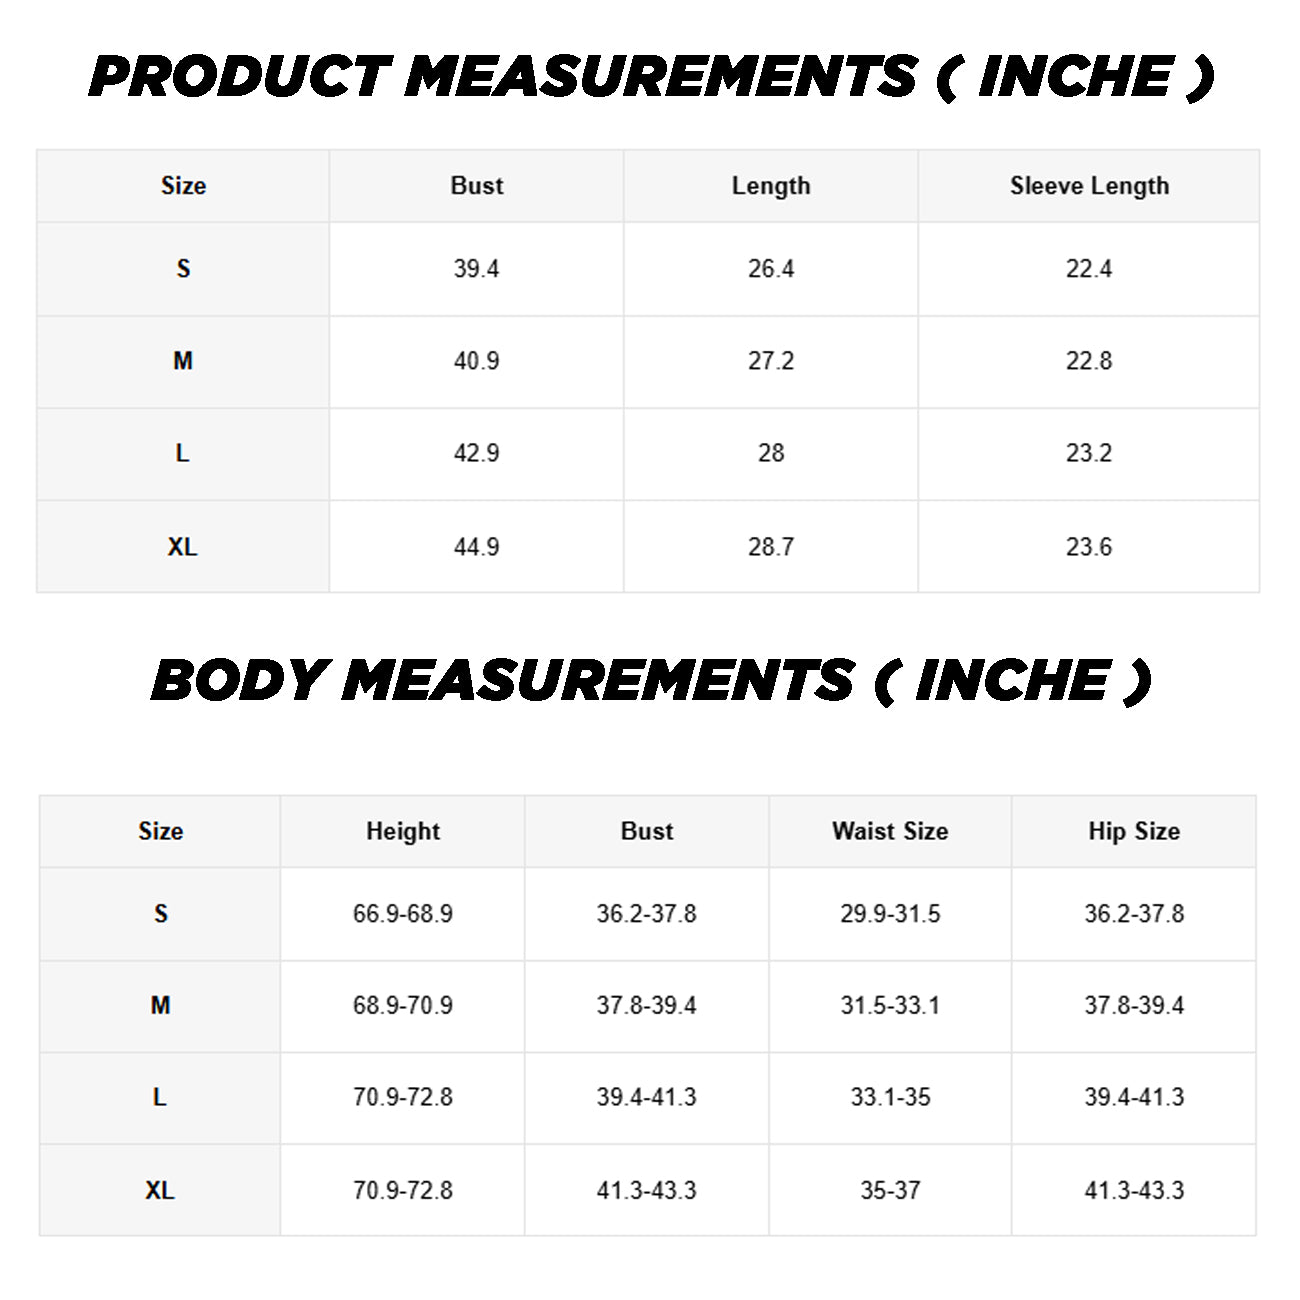Click the Height column header

(x=403, y=831)
